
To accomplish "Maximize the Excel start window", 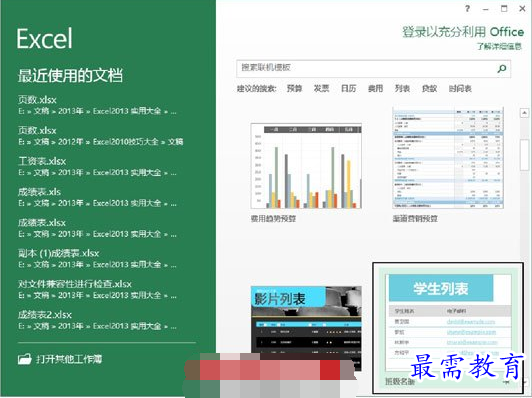I will tap(504, 9).
